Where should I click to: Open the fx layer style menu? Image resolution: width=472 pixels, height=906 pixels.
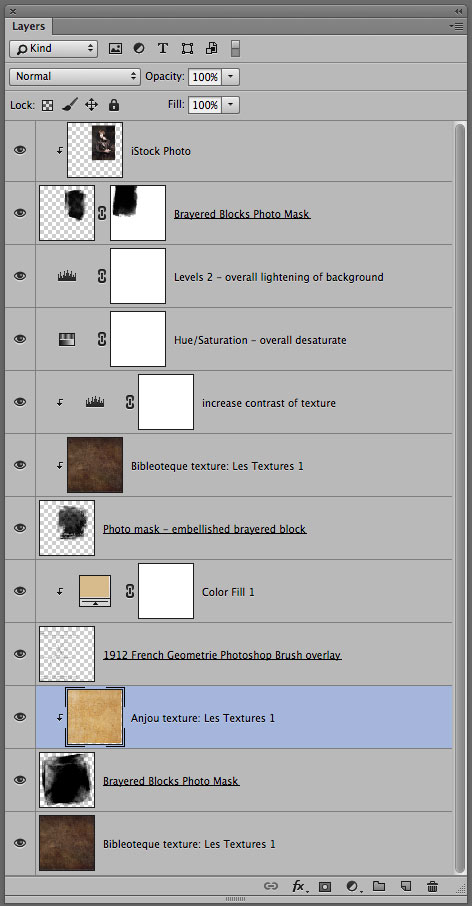click(x=299, y=886)
